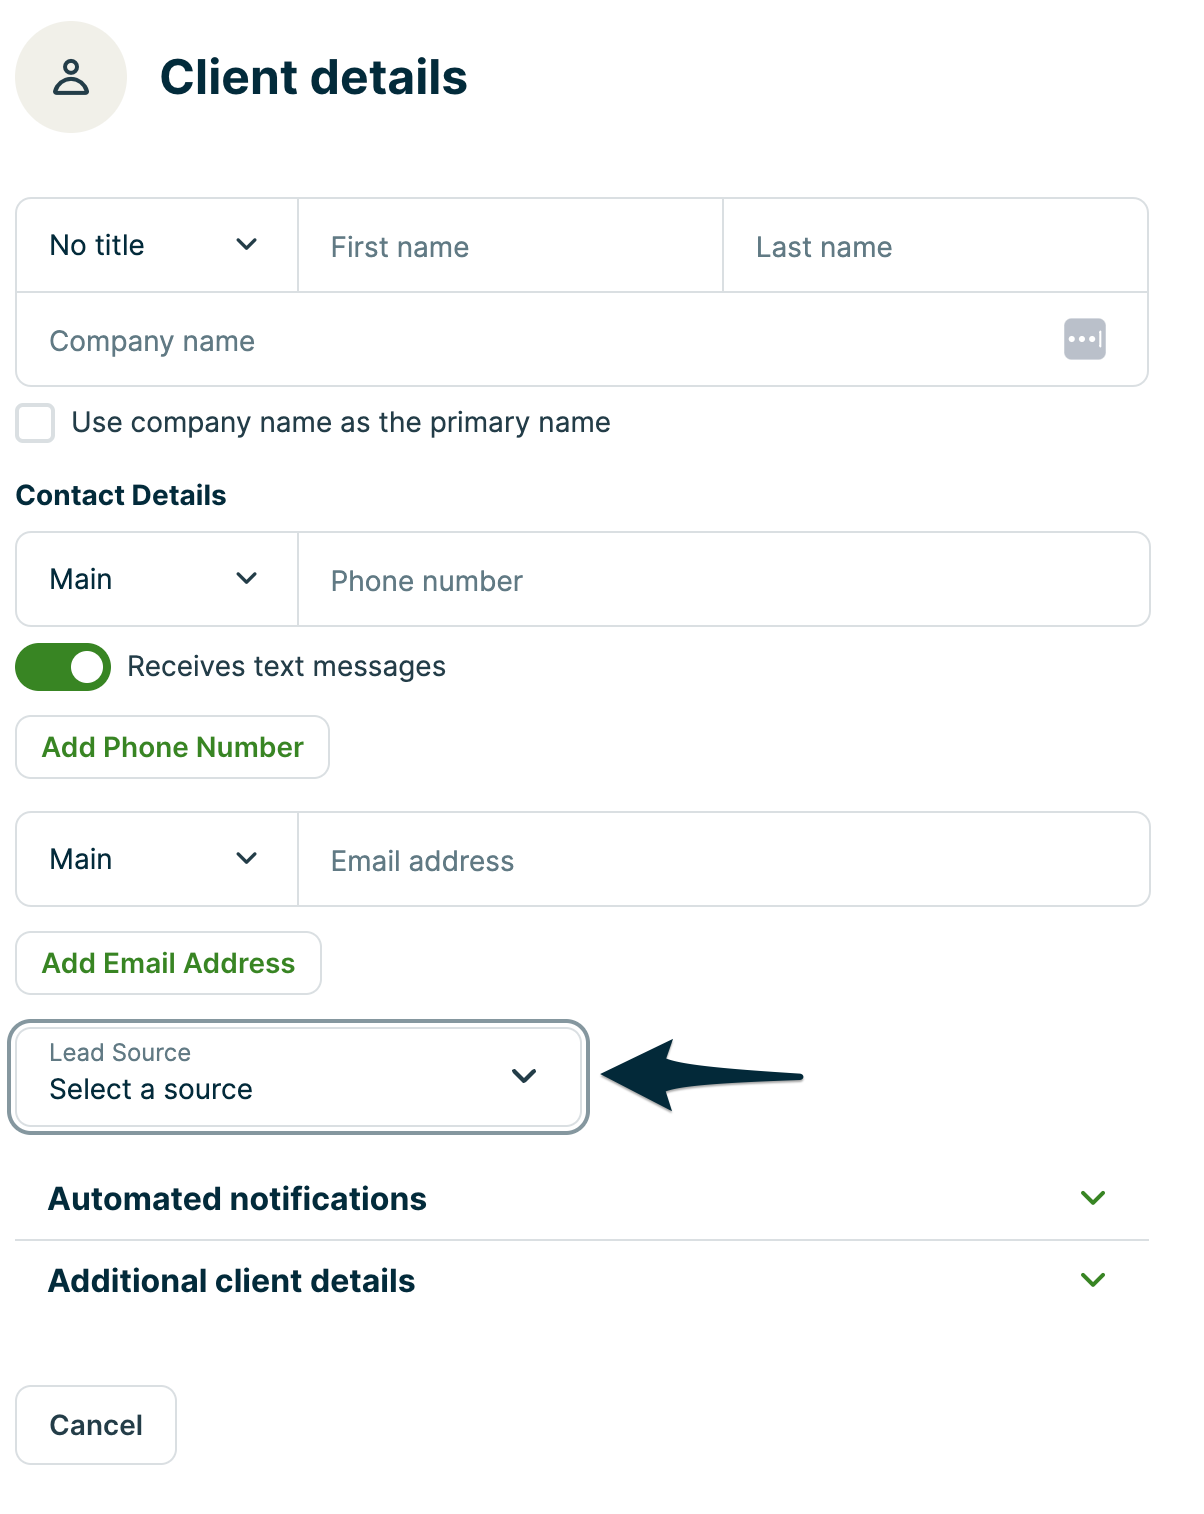Expand the Automated notifications section
Screen dimensions: 1204x1514
pos(238,1199)
